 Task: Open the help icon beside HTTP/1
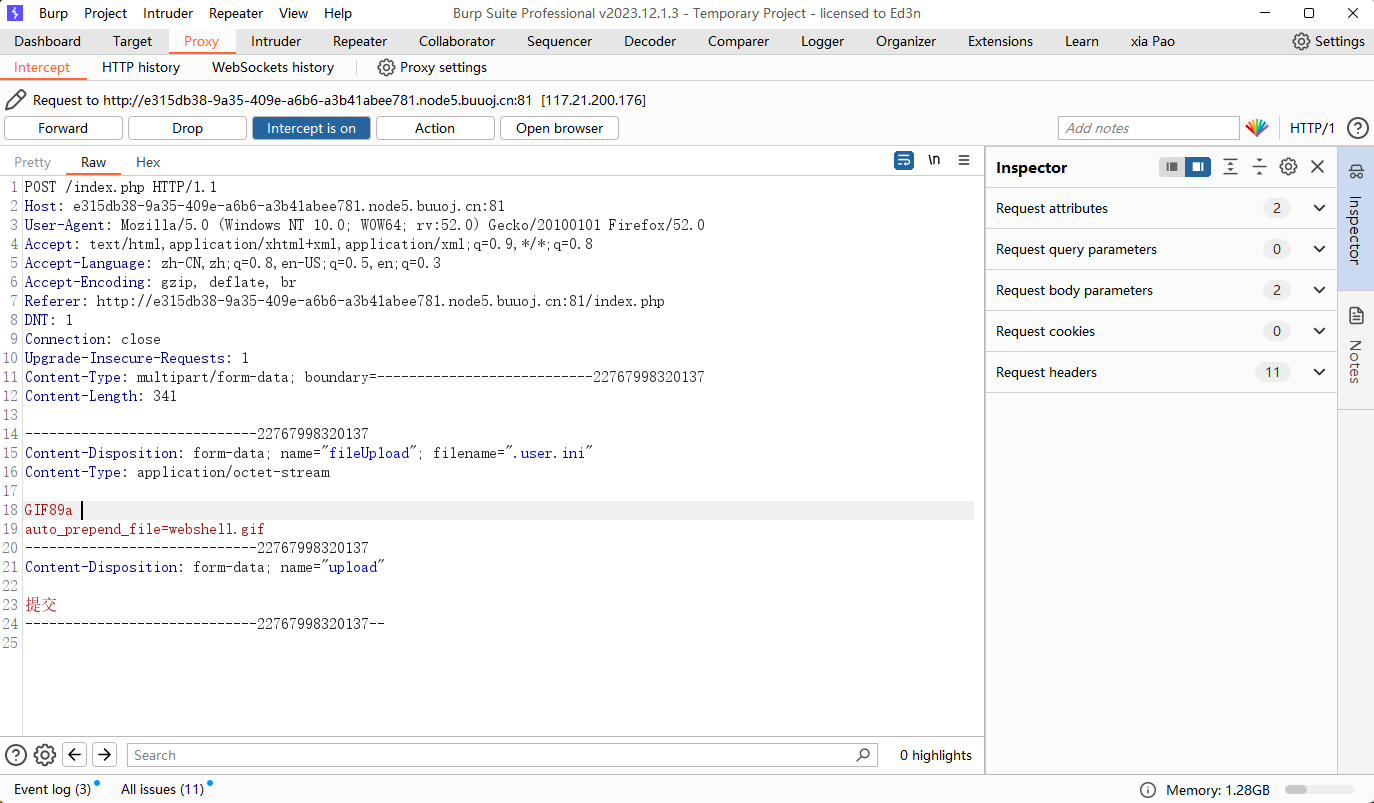(1357, 128)
